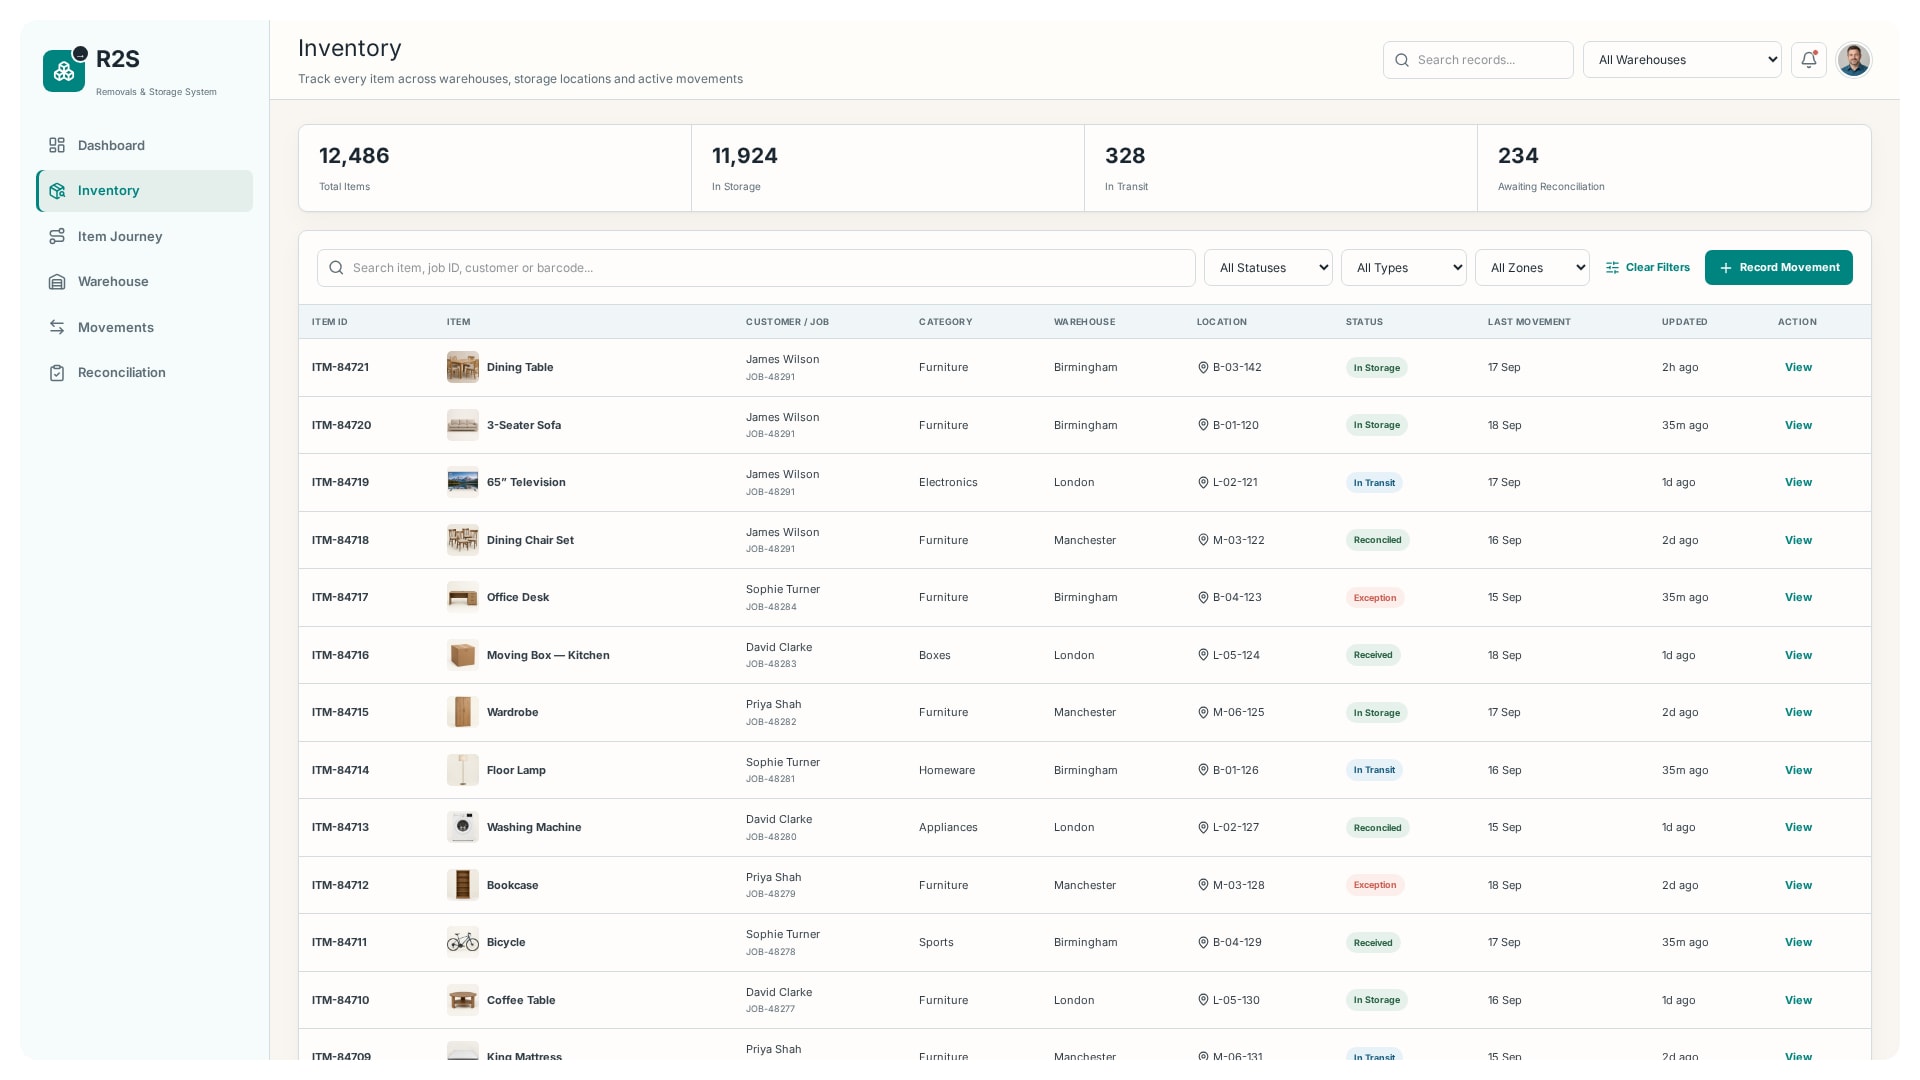Viewport: 1920px width, 1080px height.
Task: Open Item Journey page
Action: click(144, 236)
